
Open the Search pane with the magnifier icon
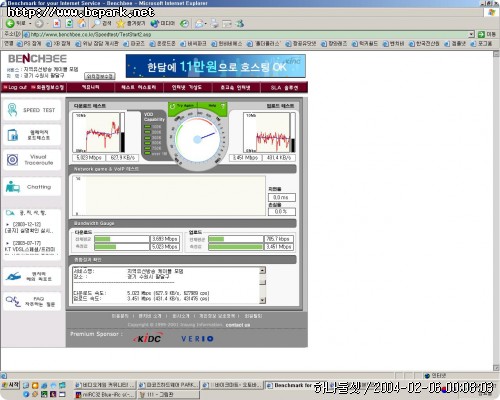102,23
